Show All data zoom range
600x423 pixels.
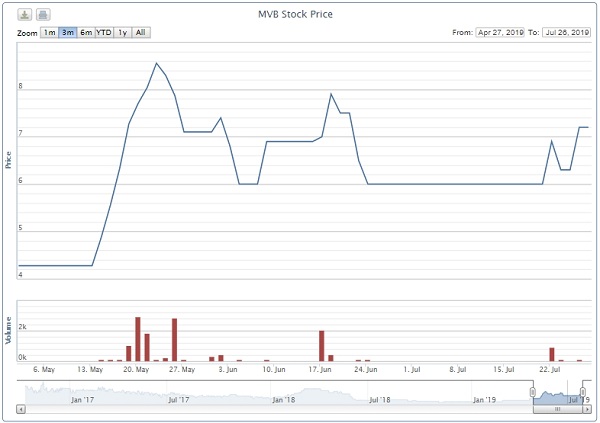(x=141, y=33)
